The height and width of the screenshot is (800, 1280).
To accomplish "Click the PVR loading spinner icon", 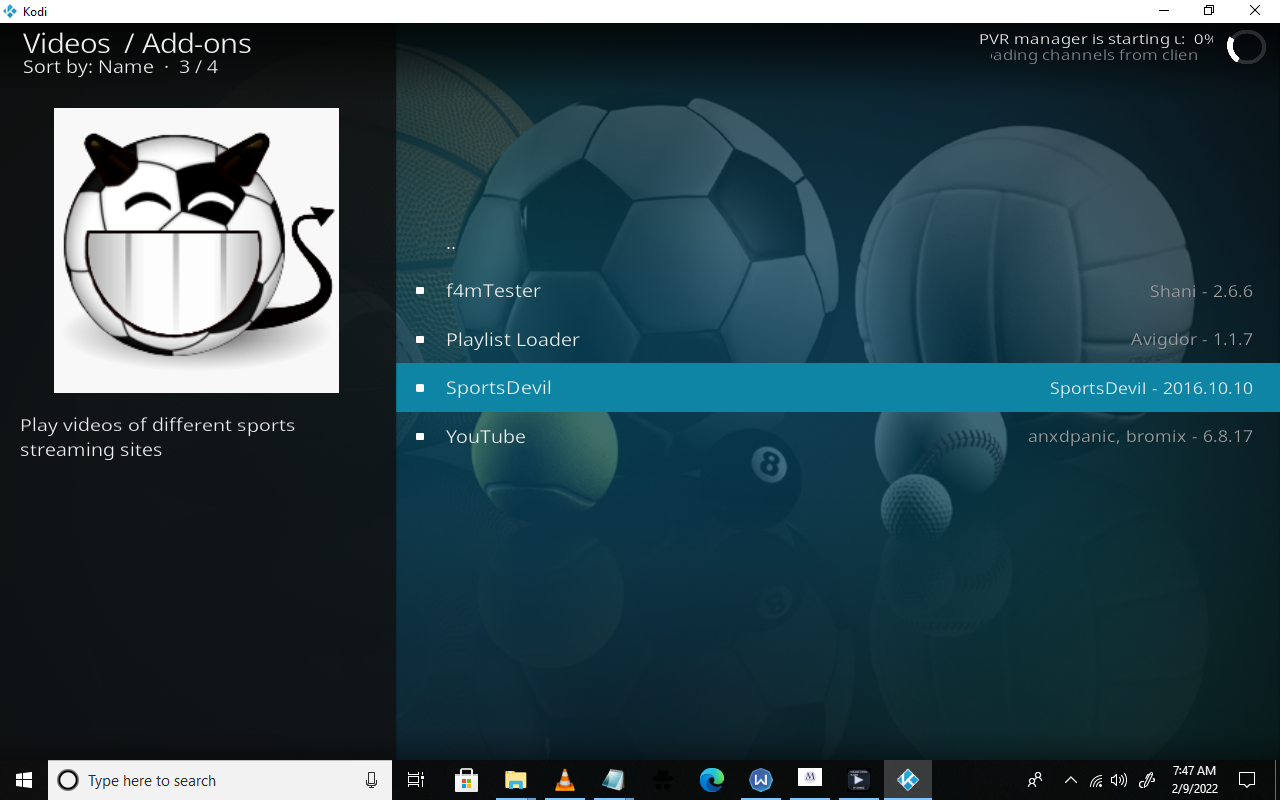I will 1246,47.
